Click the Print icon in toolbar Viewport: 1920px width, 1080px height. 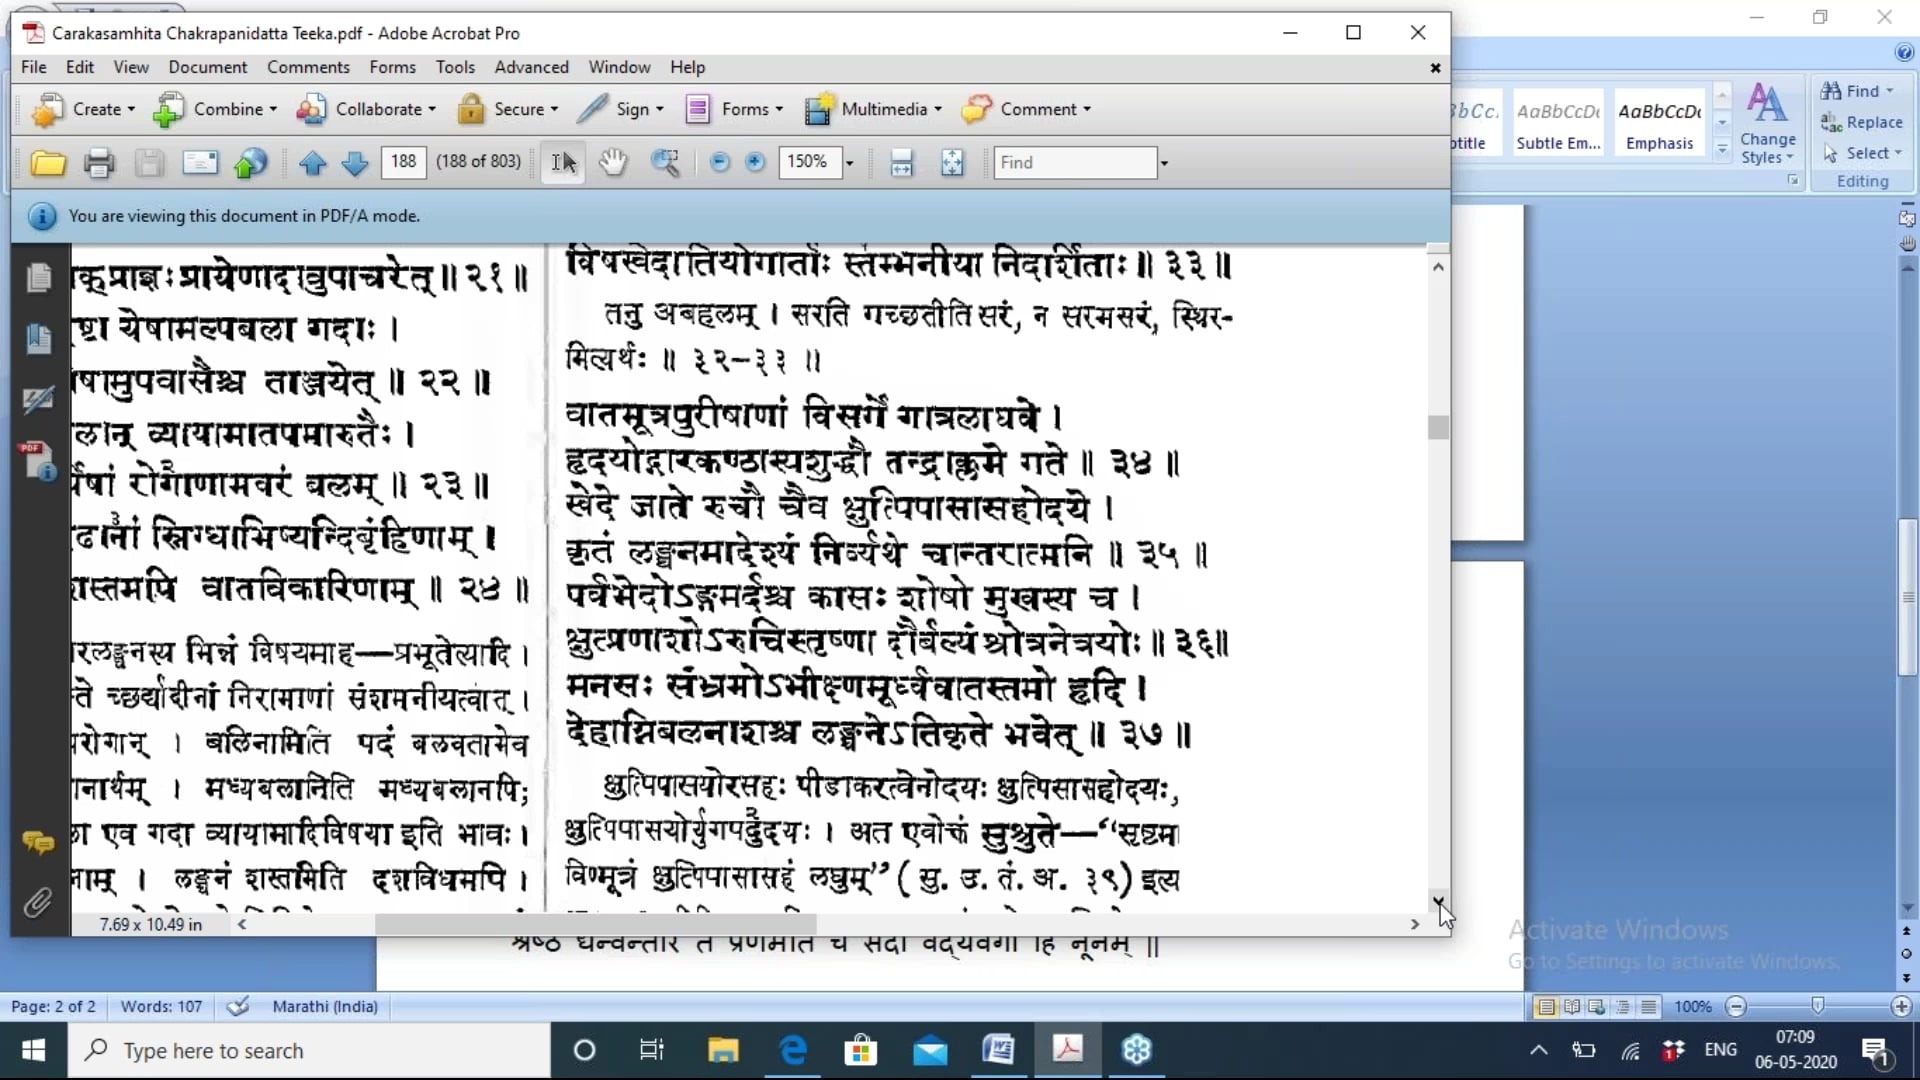[x=98, y=163]
